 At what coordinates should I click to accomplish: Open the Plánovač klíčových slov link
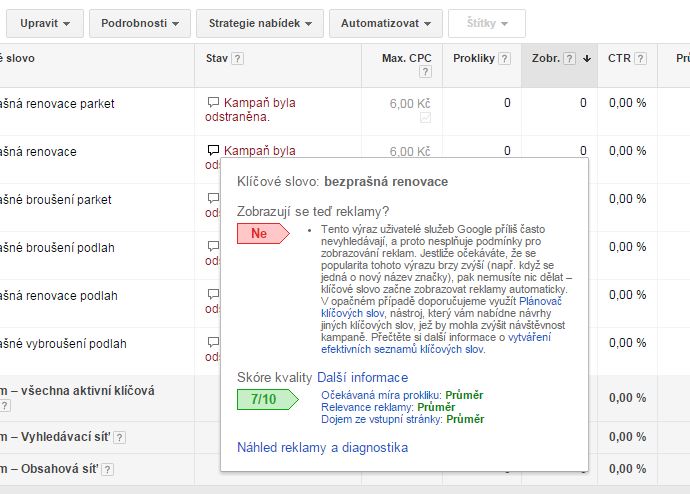[x=441, y=307]
